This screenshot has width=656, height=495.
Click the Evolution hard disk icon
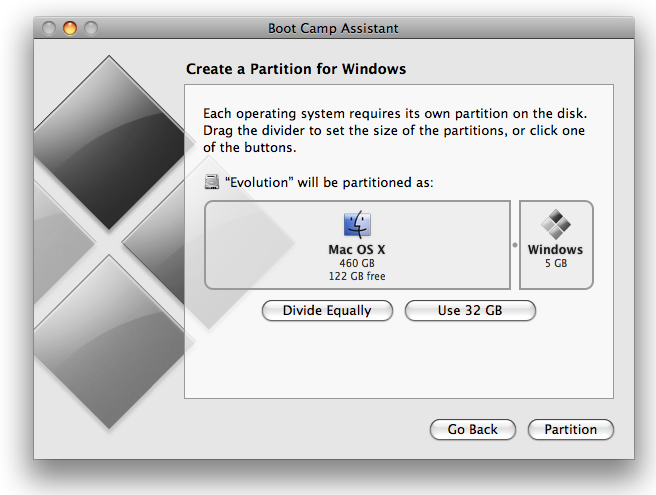212,182
